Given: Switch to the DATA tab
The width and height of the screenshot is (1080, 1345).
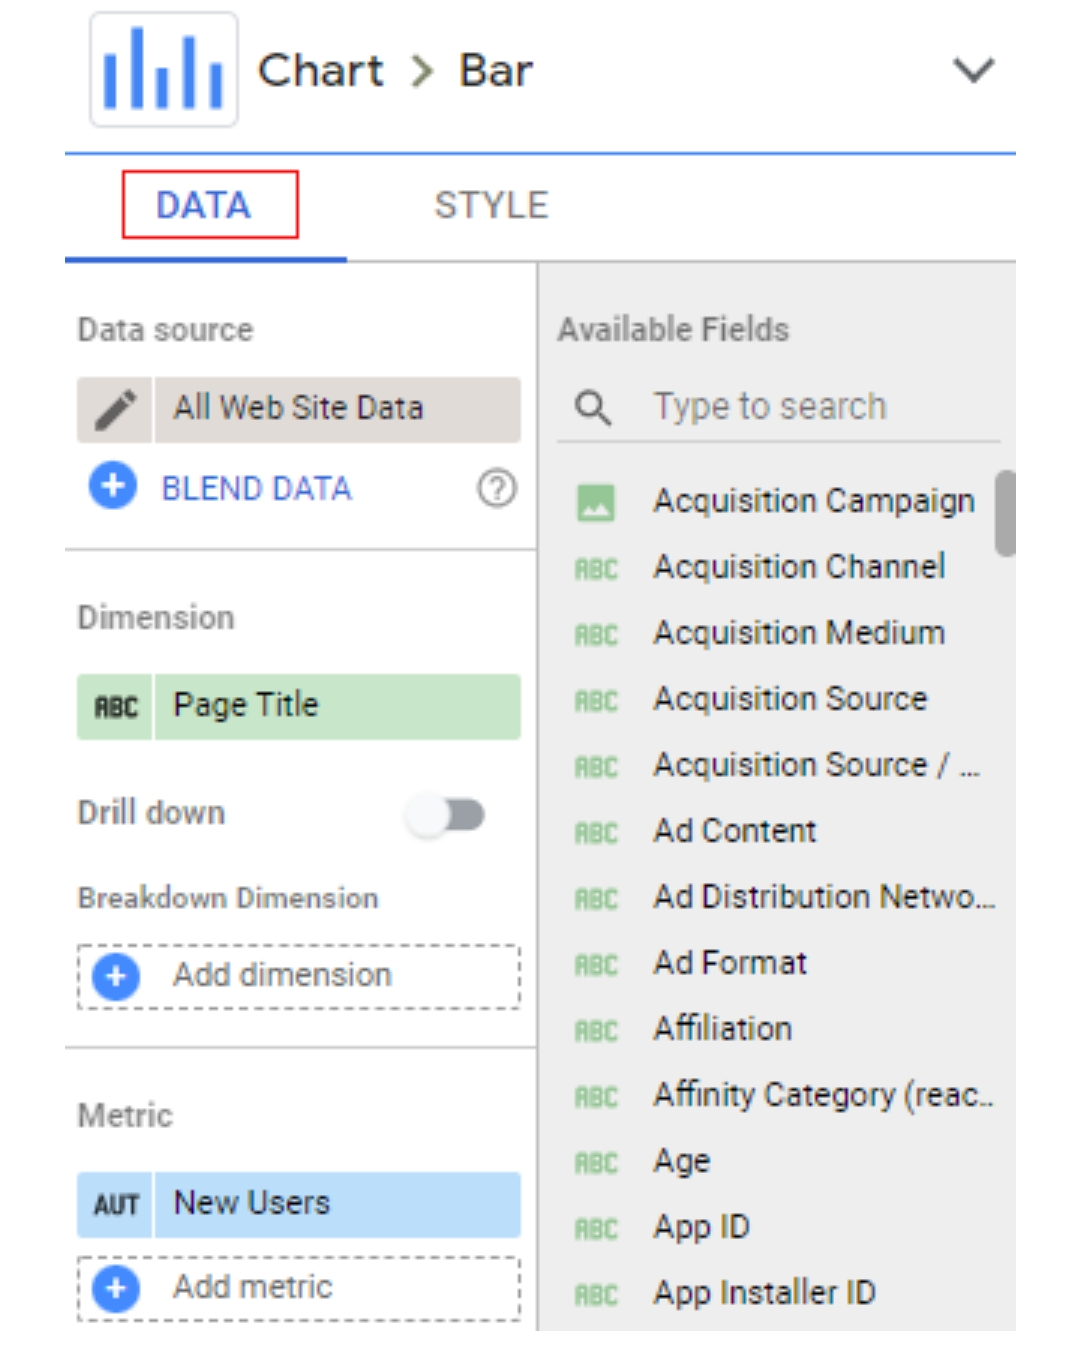Looking at the screenshot, I should click(x=204, y=206).
